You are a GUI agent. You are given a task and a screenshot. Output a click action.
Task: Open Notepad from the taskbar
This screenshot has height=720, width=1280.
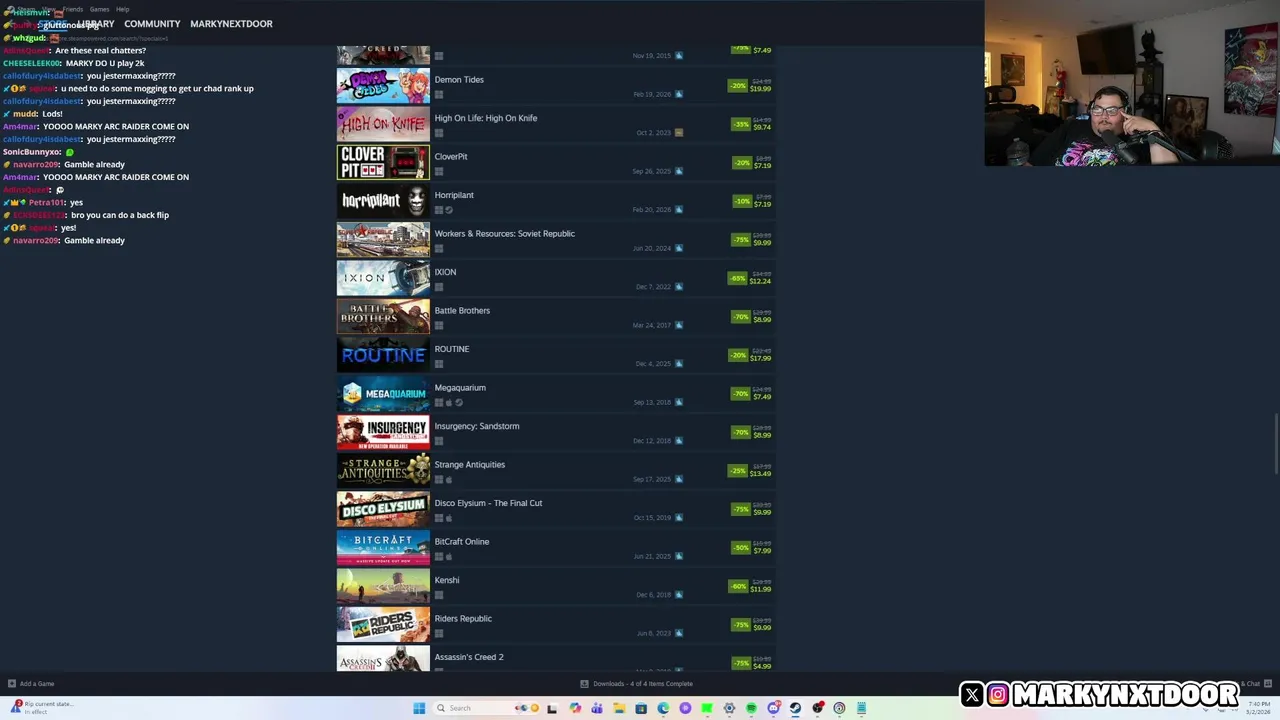point(861,708)
